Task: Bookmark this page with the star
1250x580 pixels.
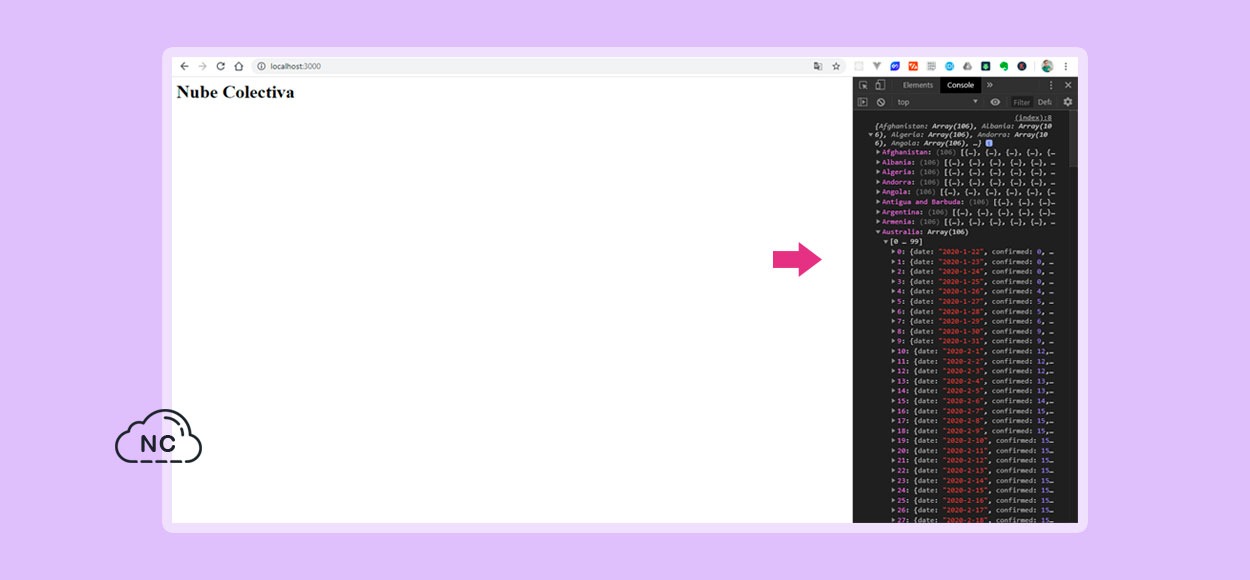Action: 836,66
